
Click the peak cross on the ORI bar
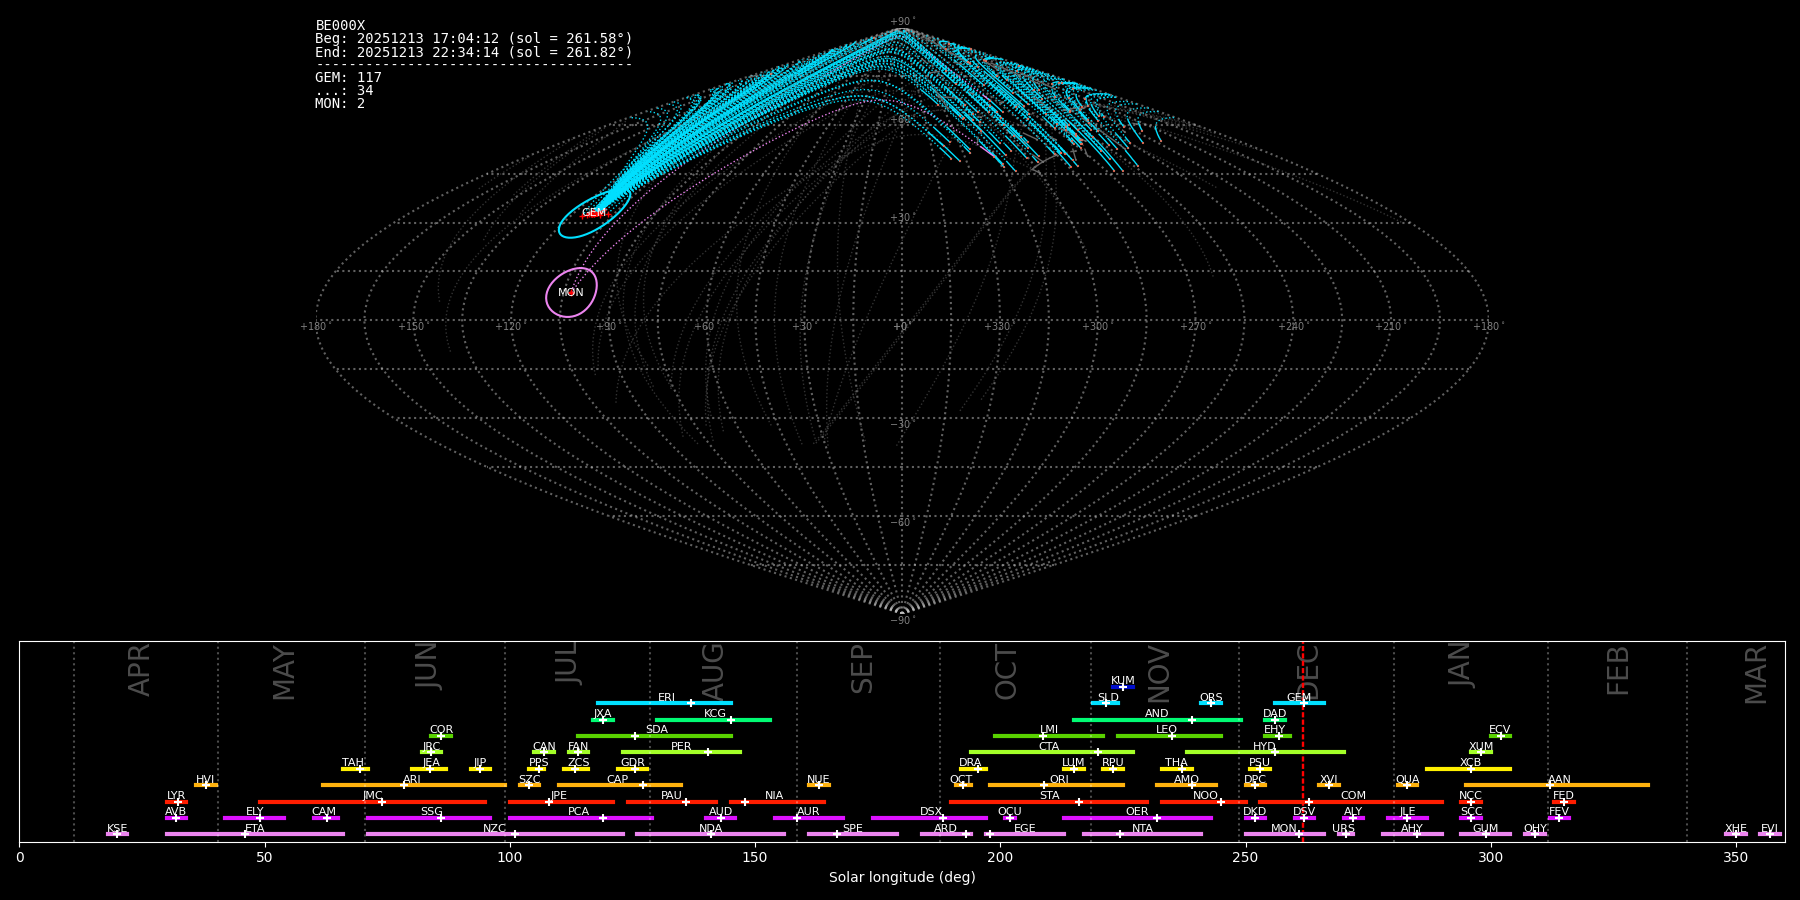tap(1044, 785)
